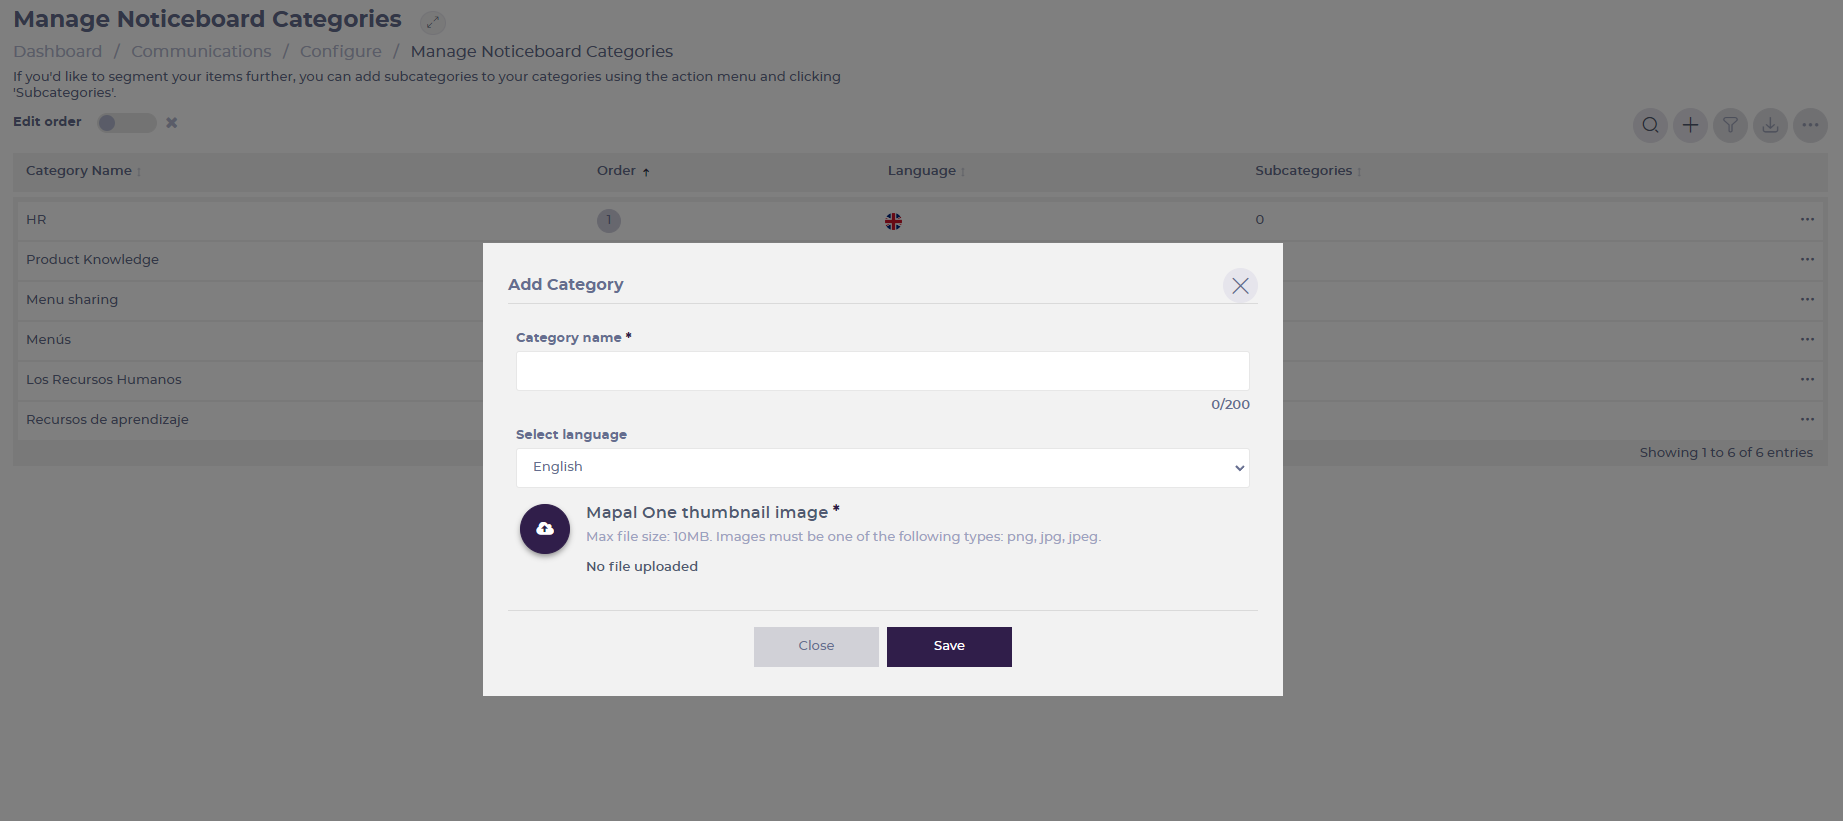Focus the Category name text field
This screenshot has width=1843, height=821.
tap(883, 371)
